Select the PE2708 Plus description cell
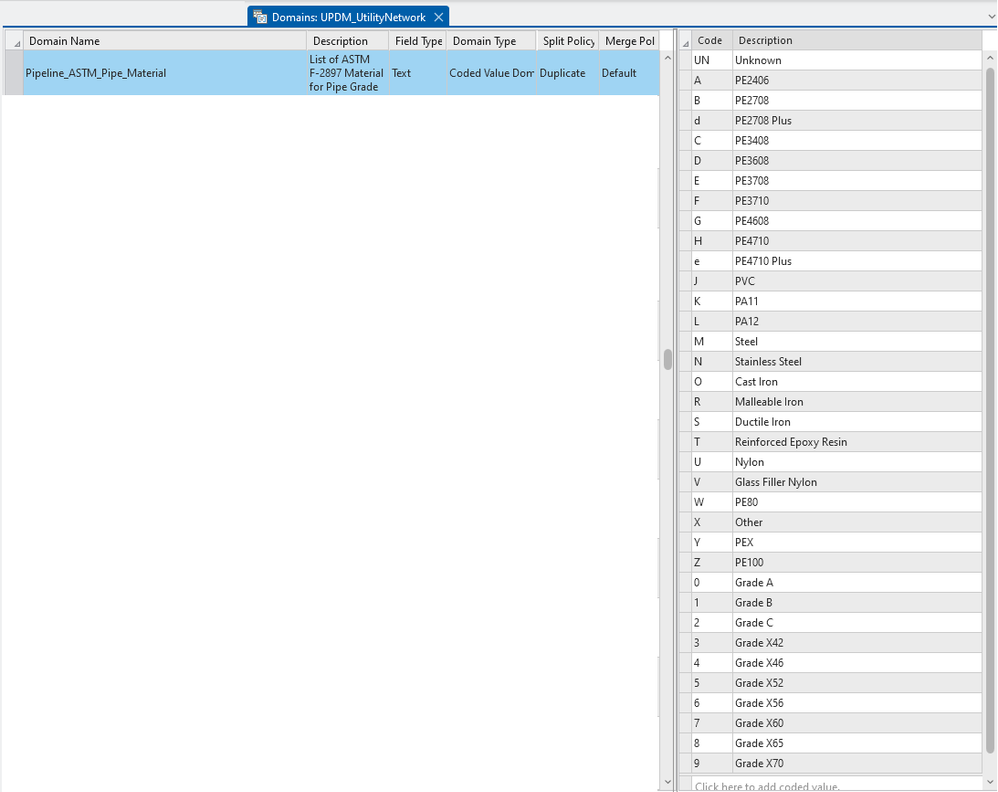 point(857,120)
